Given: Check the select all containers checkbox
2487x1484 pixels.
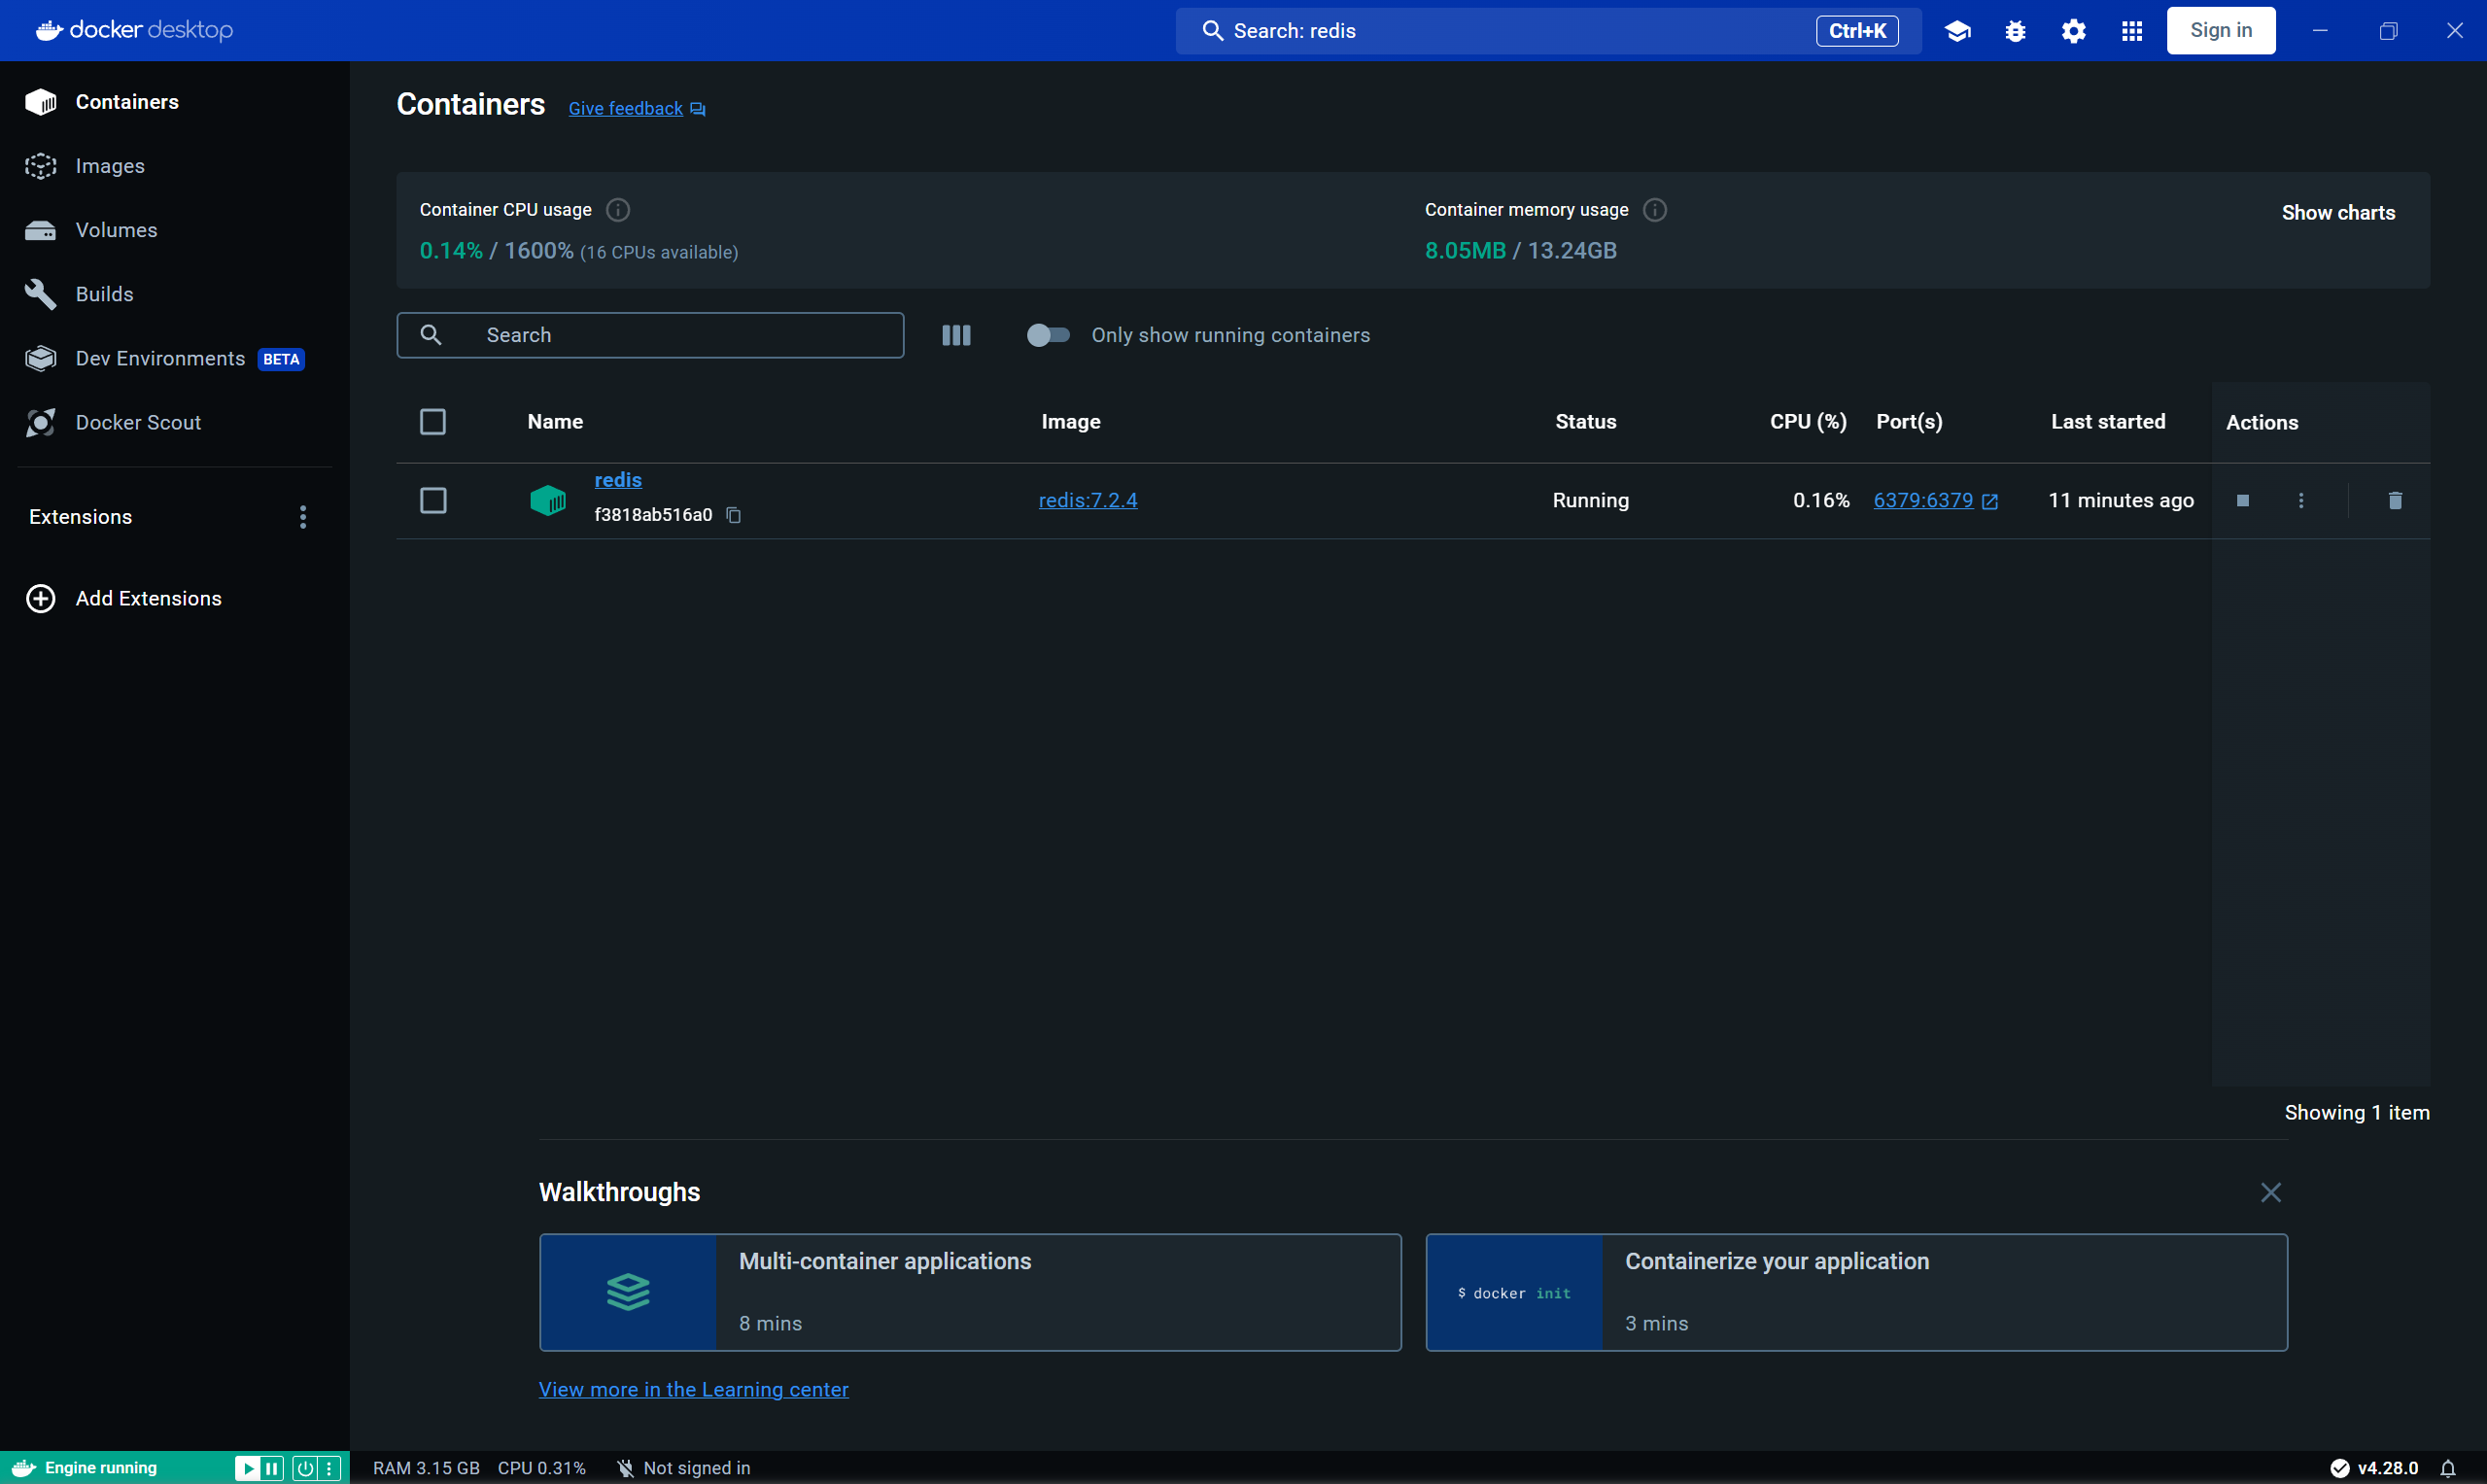Looking at the screenshot, I should 433,422.
